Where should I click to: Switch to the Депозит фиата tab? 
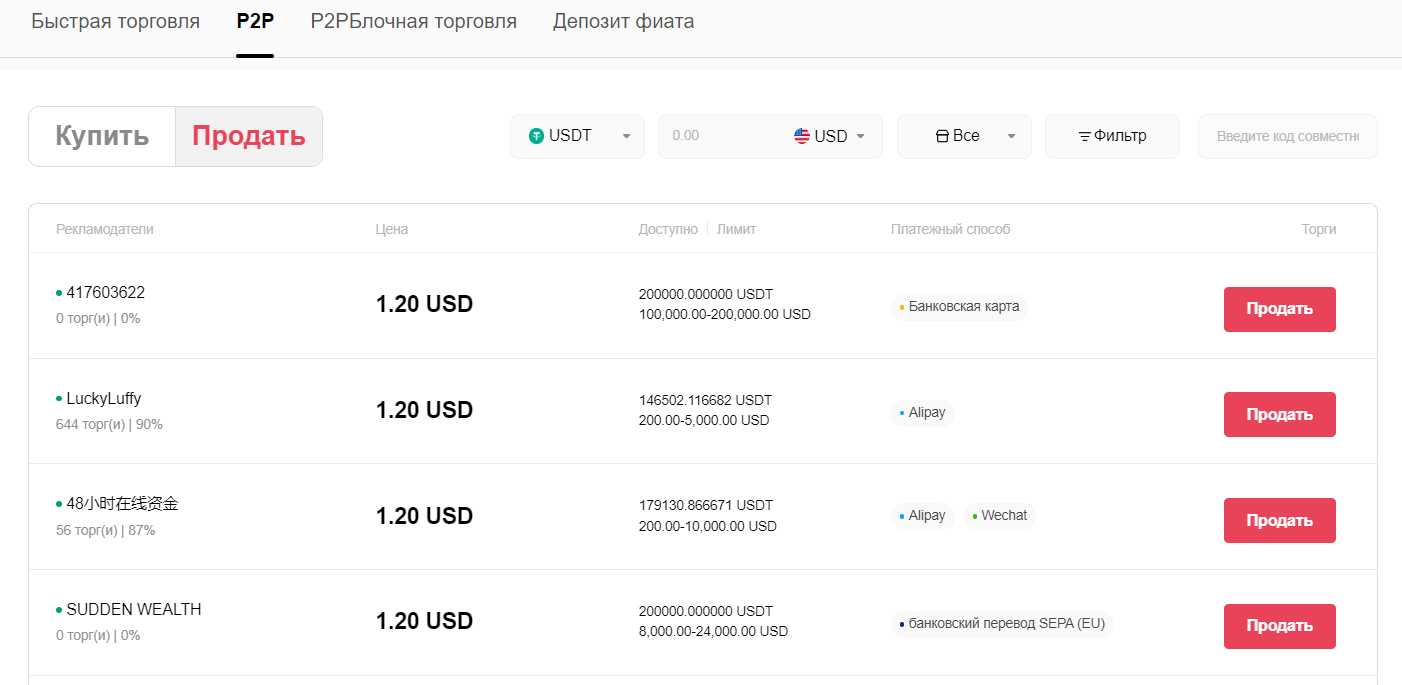coord(623,20)
